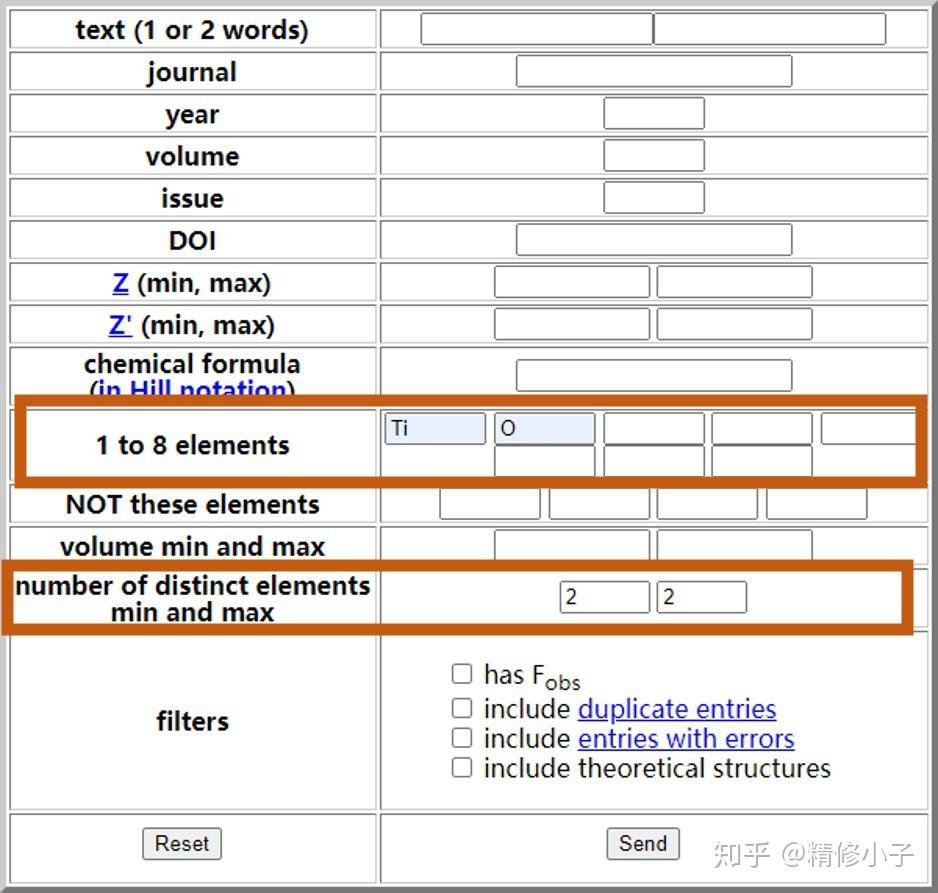
Task: Select the volume number input field
Action: [653, 156]
